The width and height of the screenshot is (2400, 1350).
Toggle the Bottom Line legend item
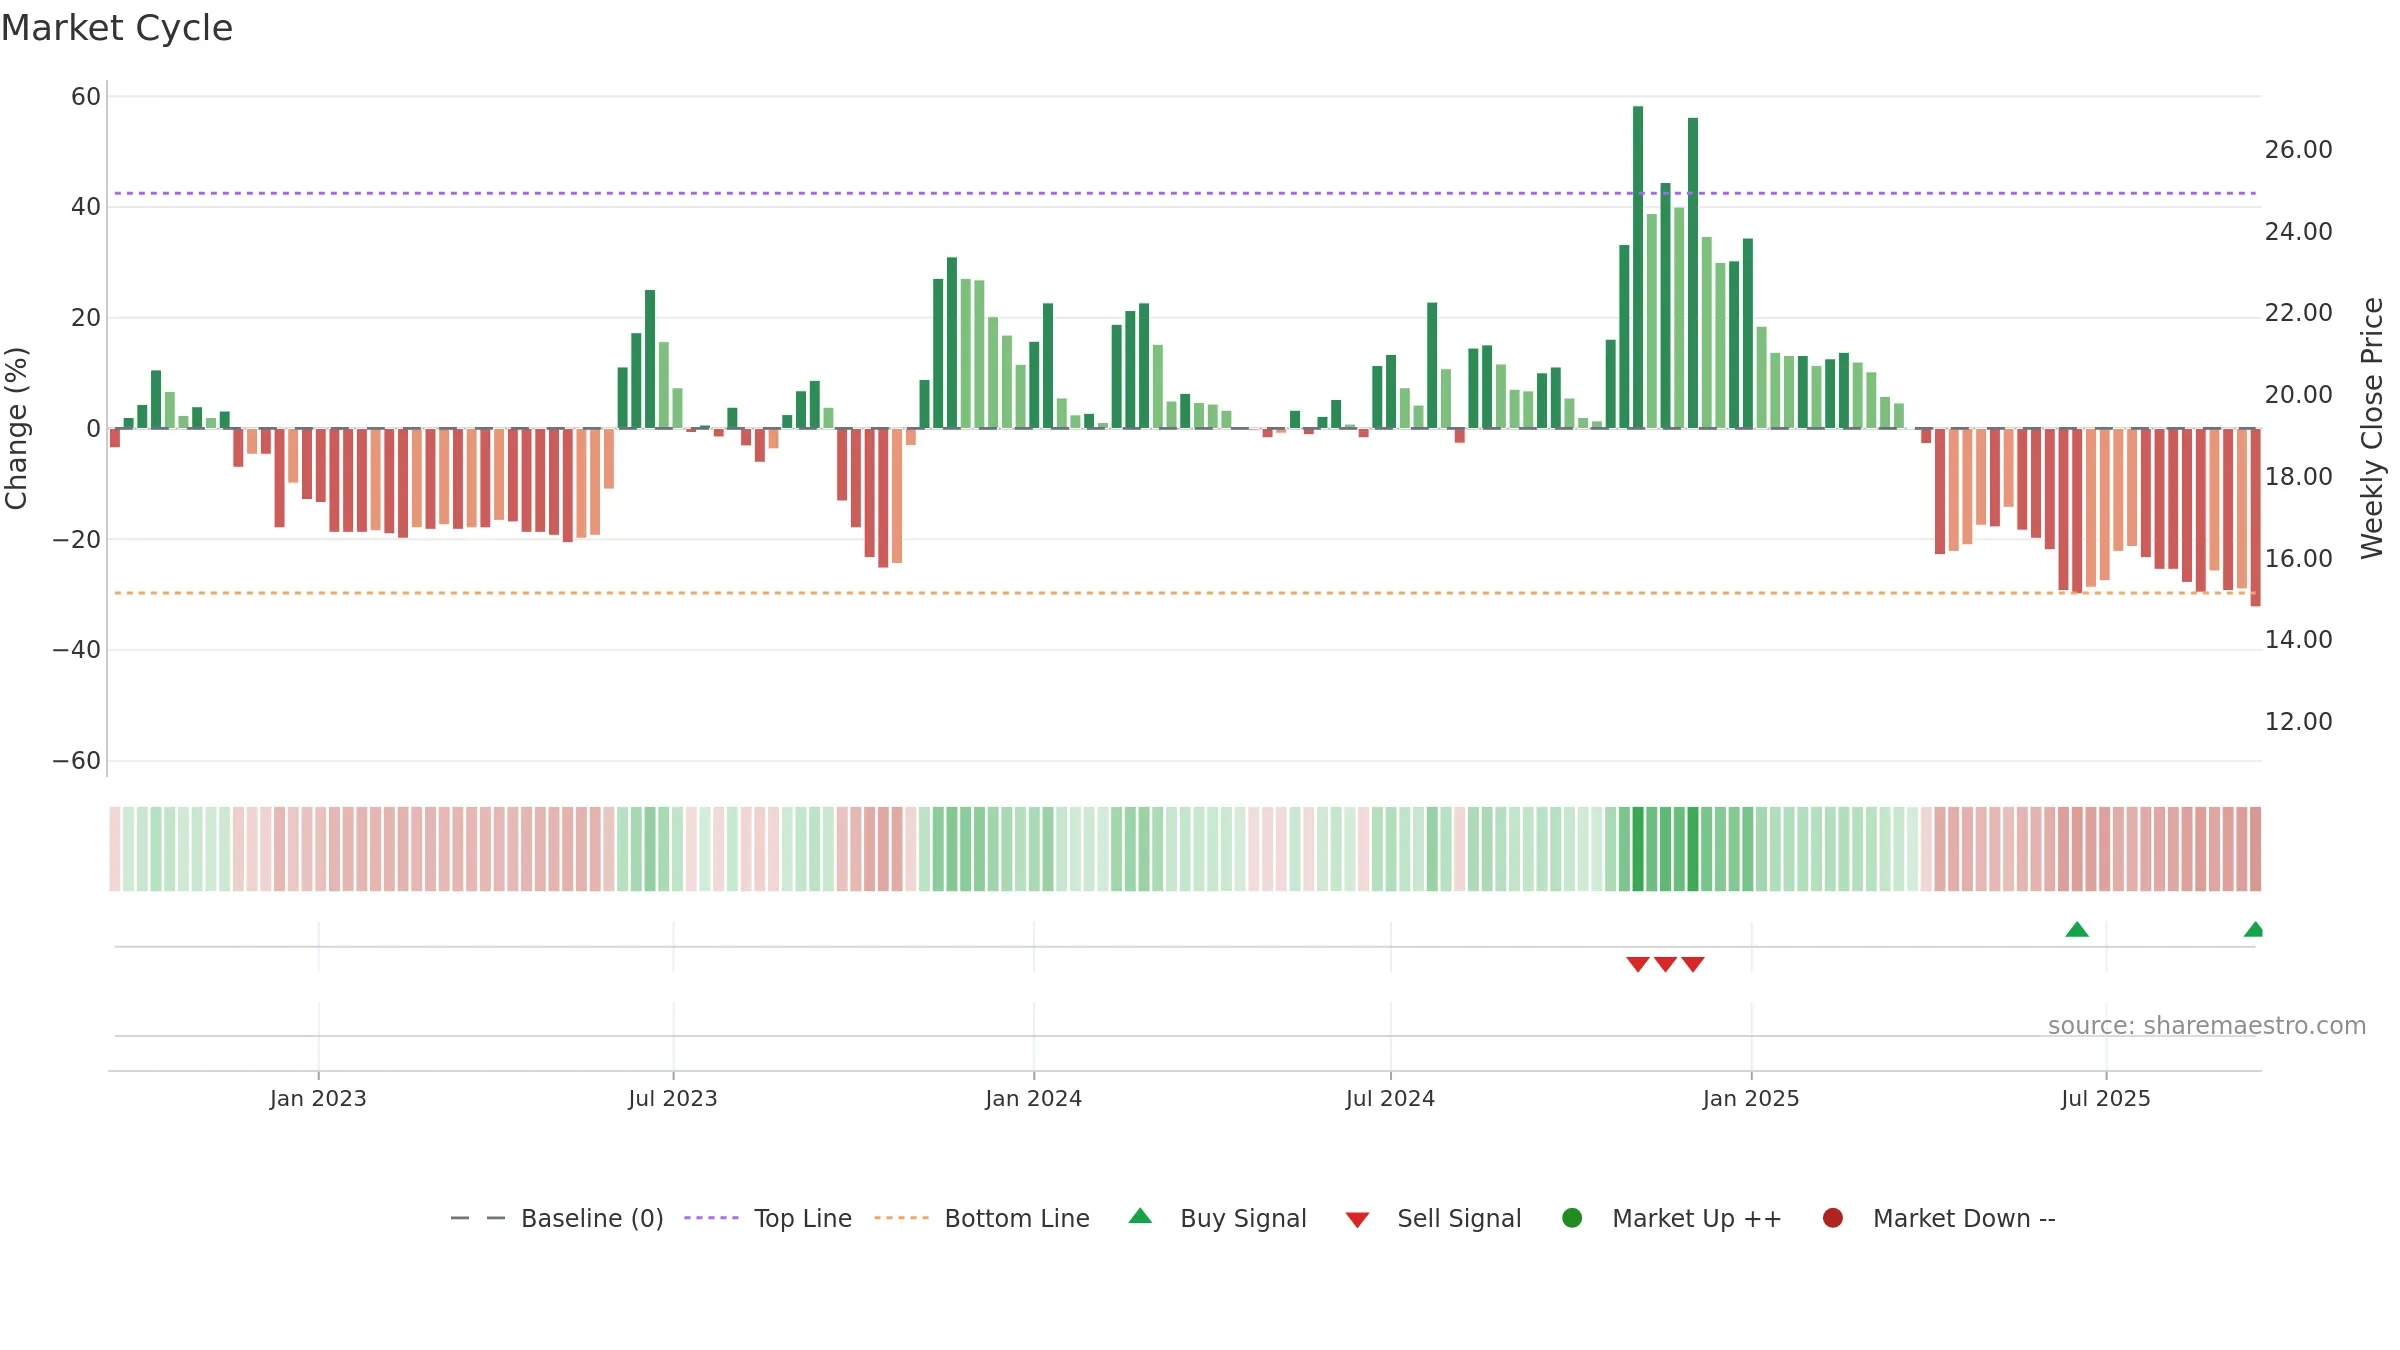982,1218
